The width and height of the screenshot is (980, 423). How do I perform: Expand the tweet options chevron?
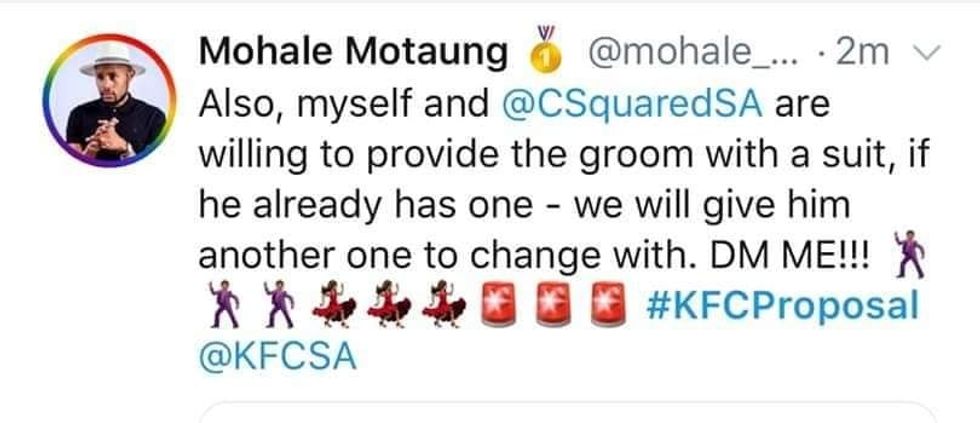click(921, 54)
